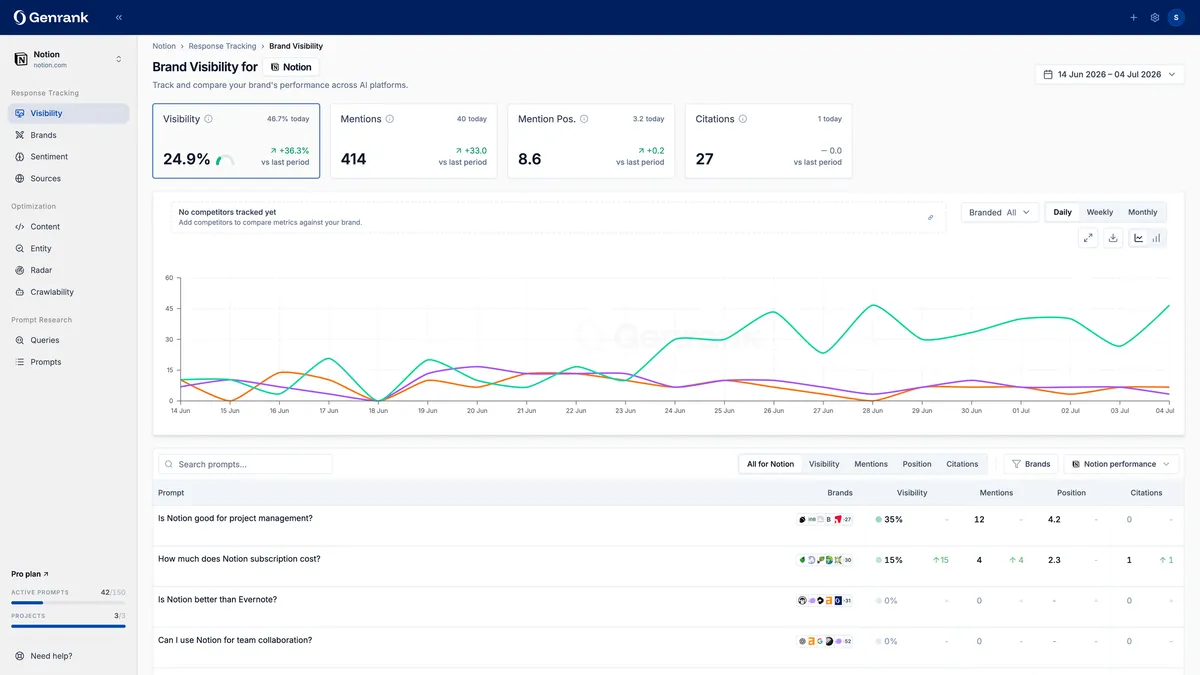This screenshot has width=1200, height=675.
Task: Click the plus icon in top bar
Action: pos(1133,17)
